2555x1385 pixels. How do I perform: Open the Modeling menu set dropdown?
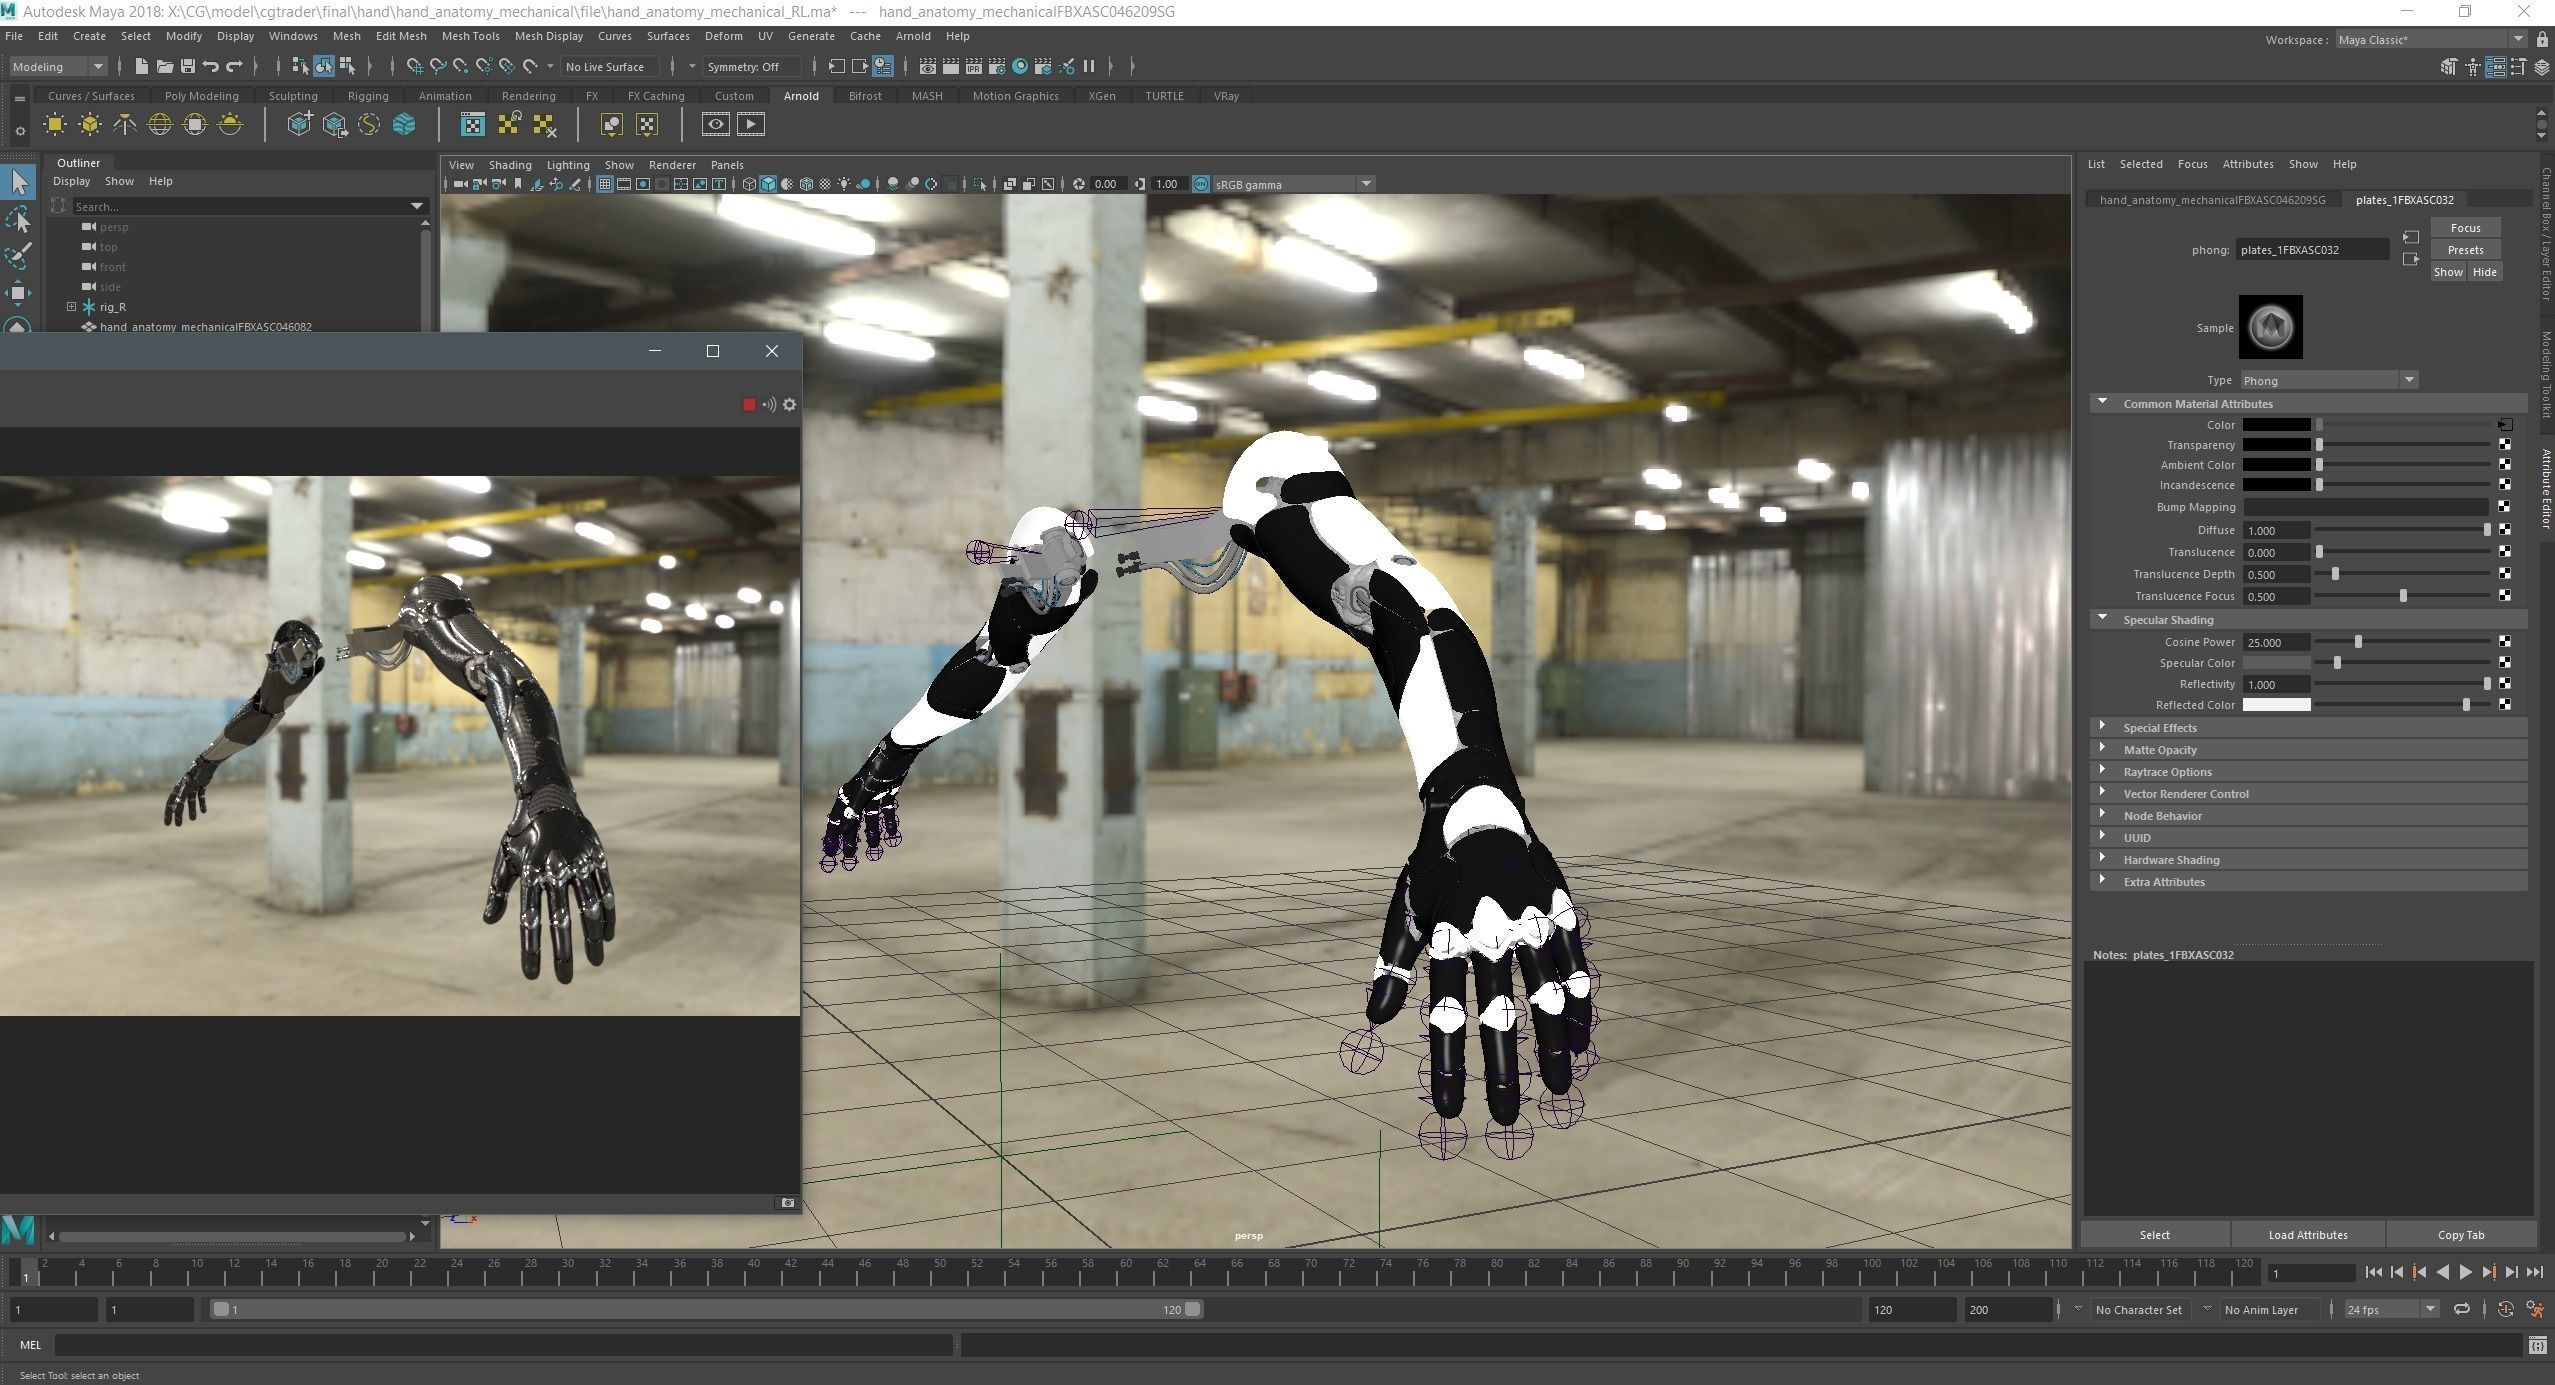(58, 66)
